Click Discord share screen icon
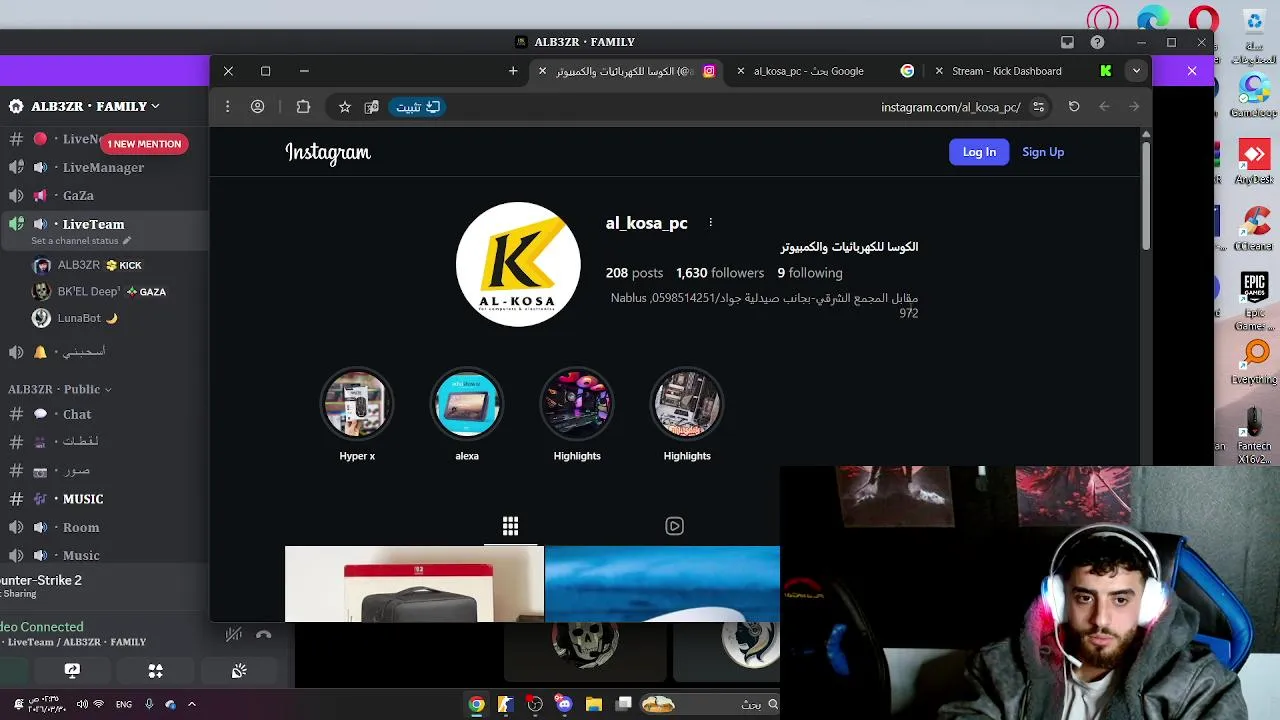The width and height of the screenshot is (1280, 720). pos(72,671)
